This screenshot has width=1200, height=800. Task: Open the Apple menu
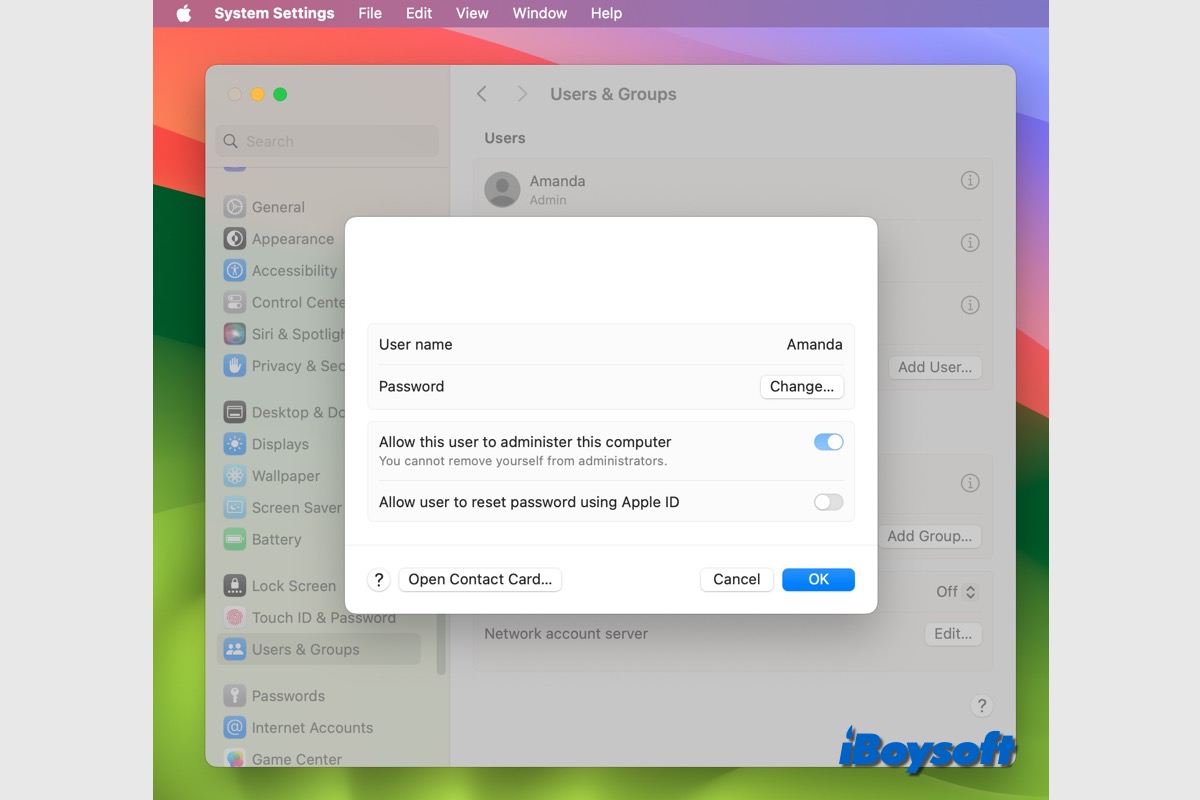pyautogui.click(x=184, y=13)
